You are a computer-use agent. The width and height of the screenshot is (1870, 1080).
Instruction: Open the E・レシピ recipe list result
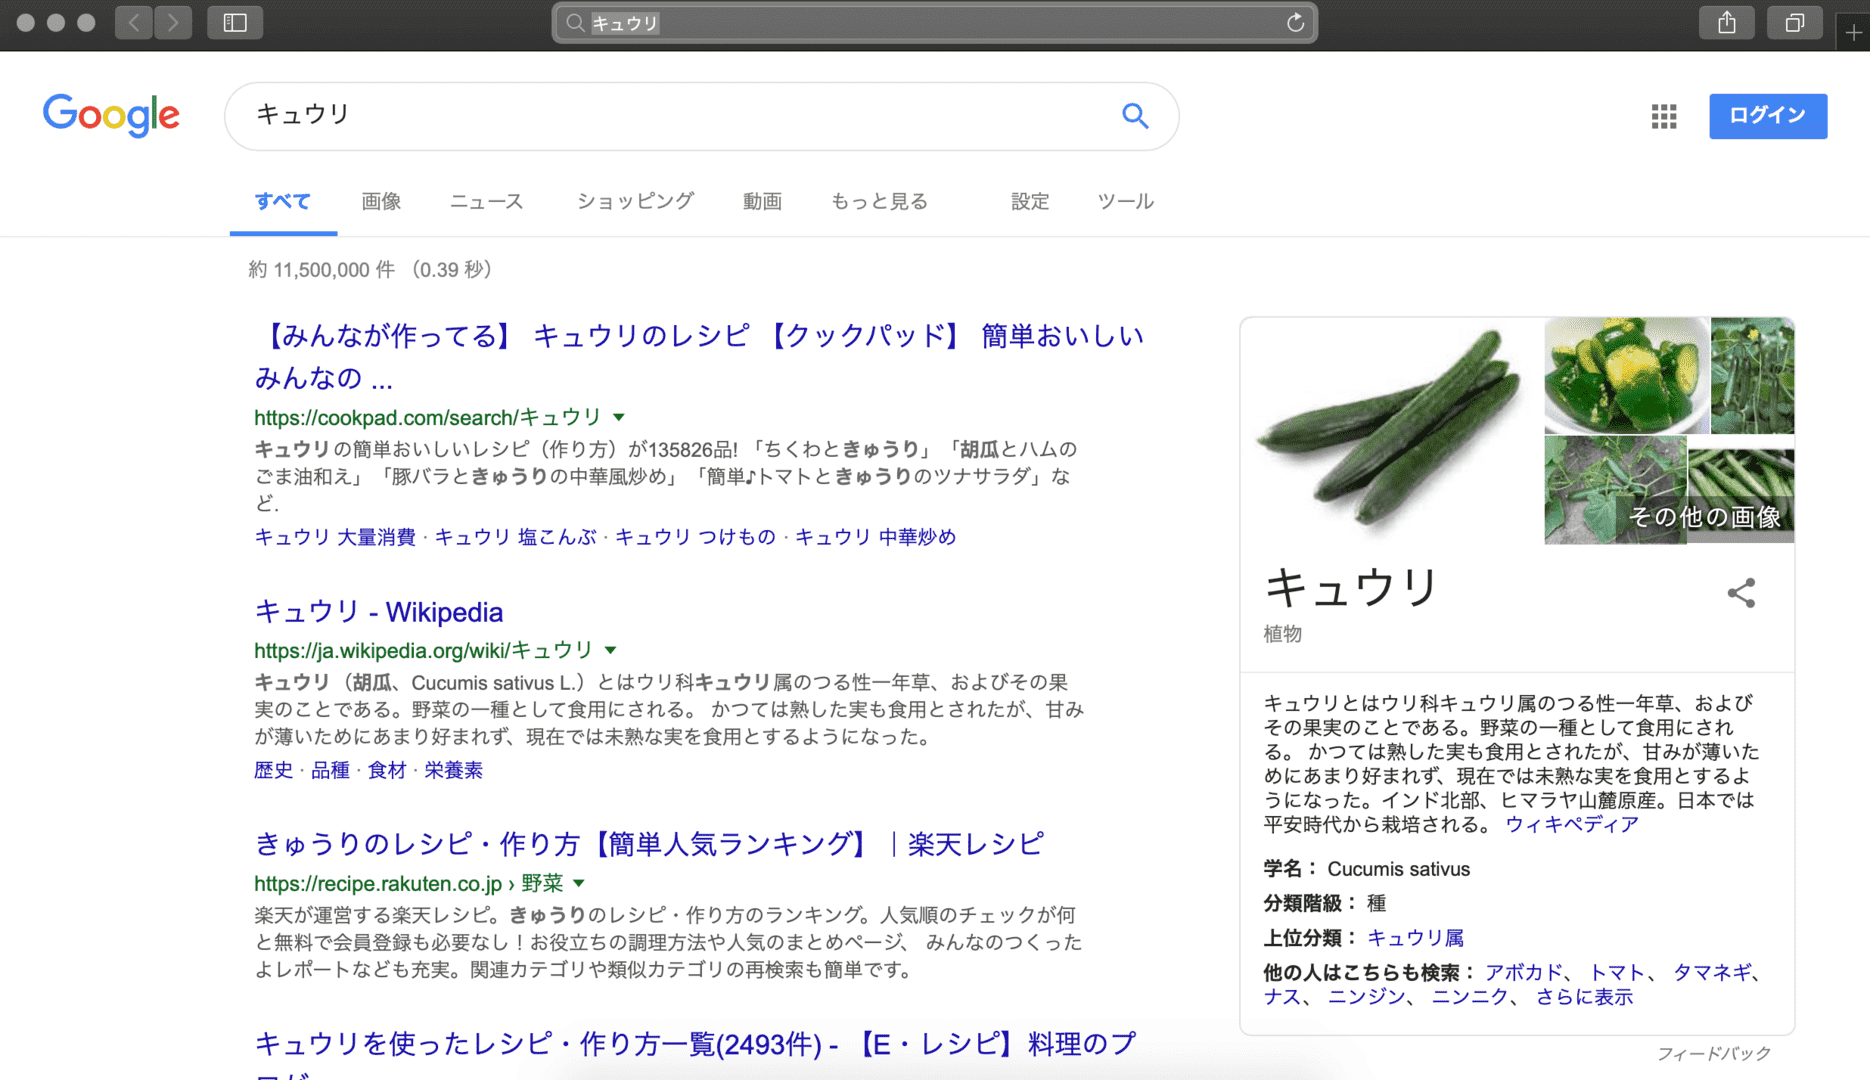695,1044
